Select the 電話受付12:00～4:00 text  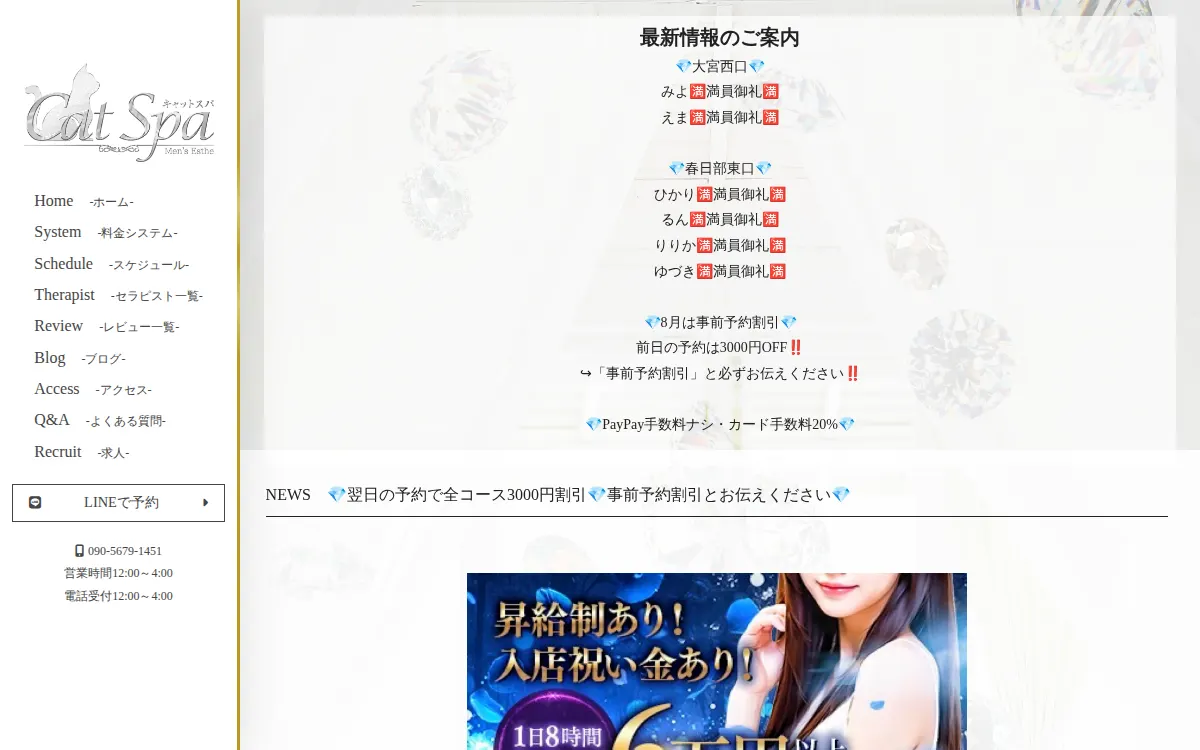tap(118, 596)
